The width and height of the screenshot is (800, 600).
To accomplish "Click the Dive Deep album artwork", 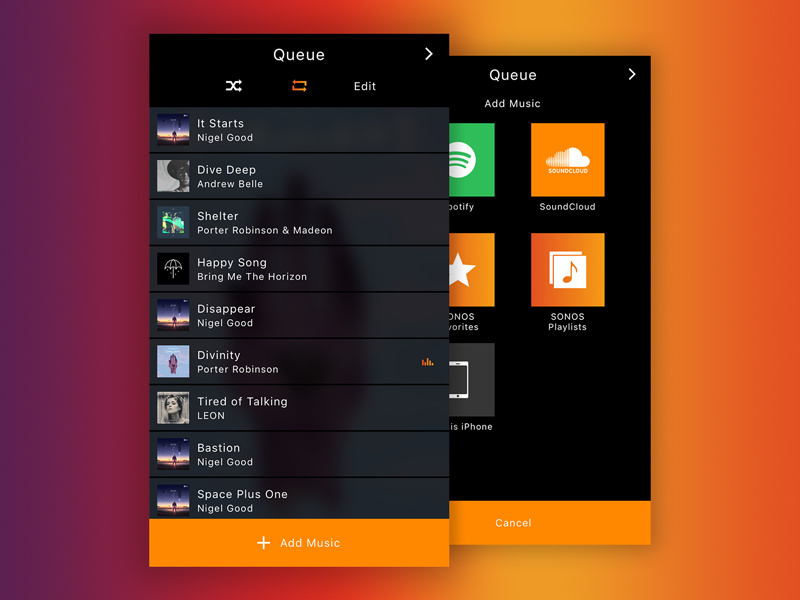I will click(172, 176).
